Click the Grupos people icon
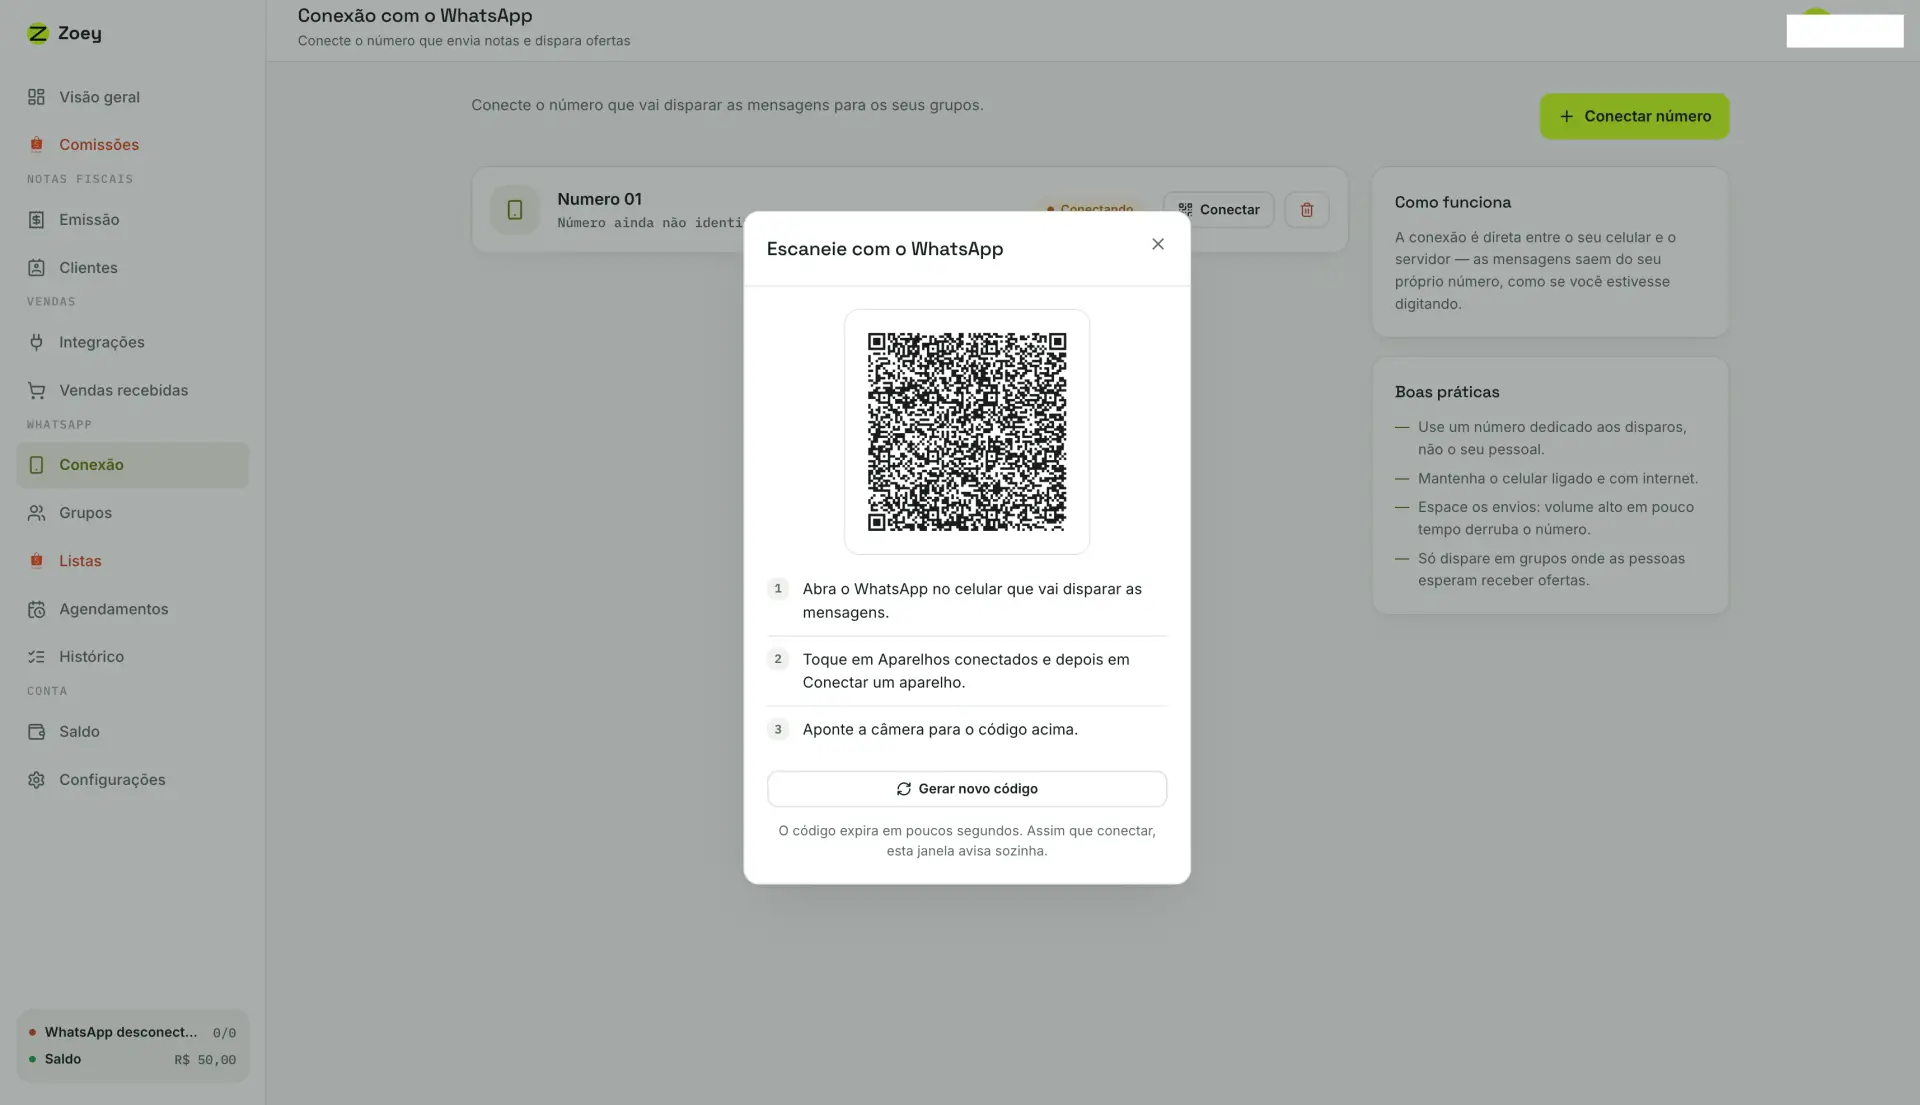Image resolution: width=1920 pixels, height=1105 pixels. 36,513
